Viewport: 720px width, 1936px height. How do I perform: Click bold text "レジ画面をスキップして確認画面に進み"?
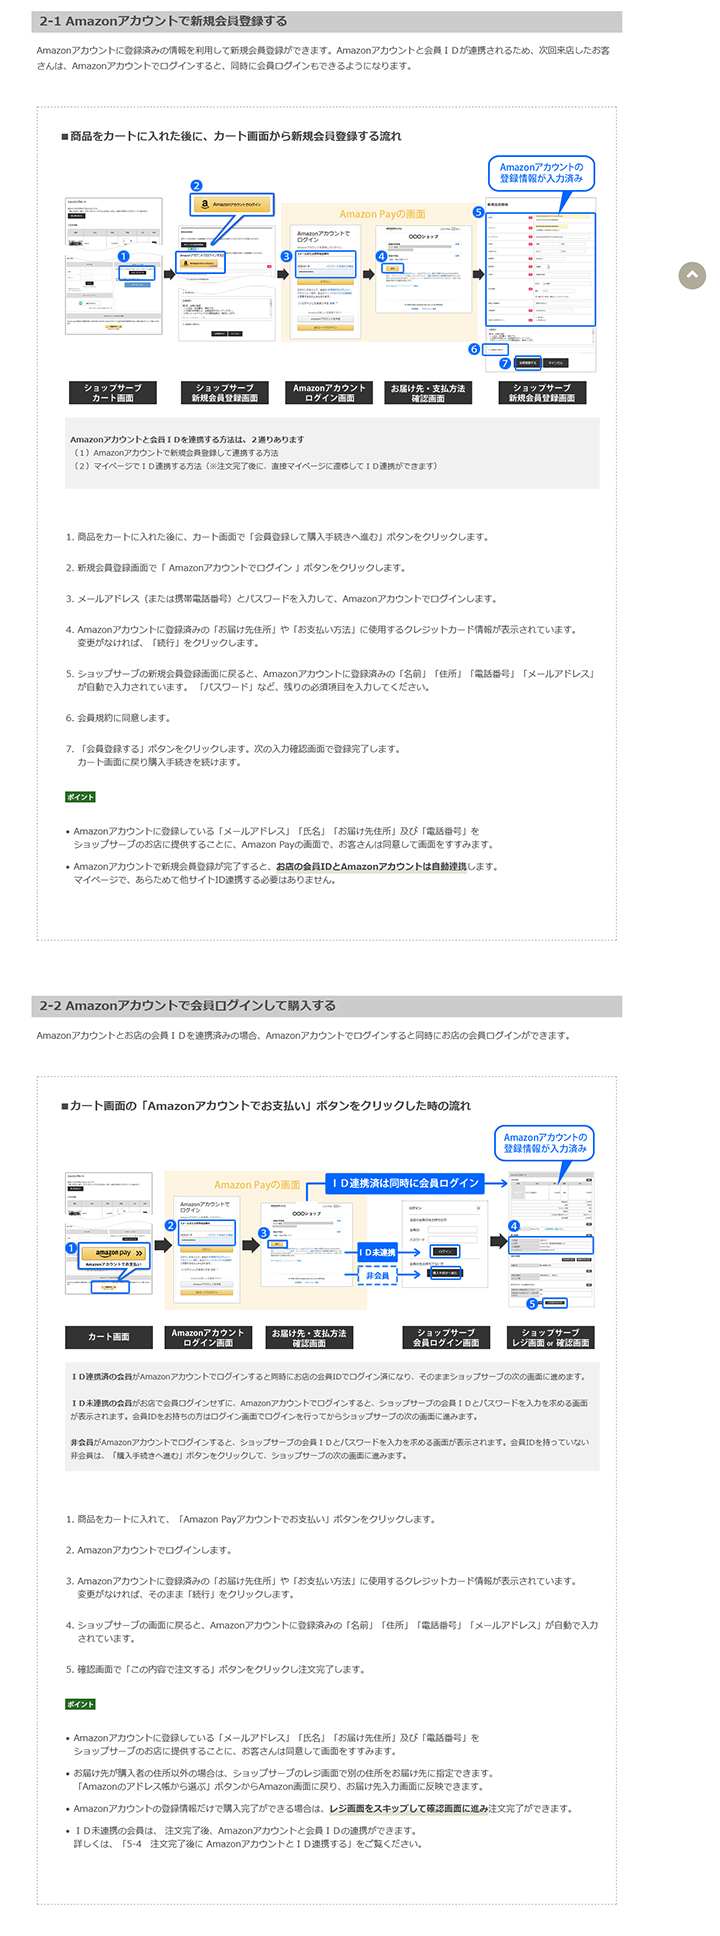(408, 1808)
